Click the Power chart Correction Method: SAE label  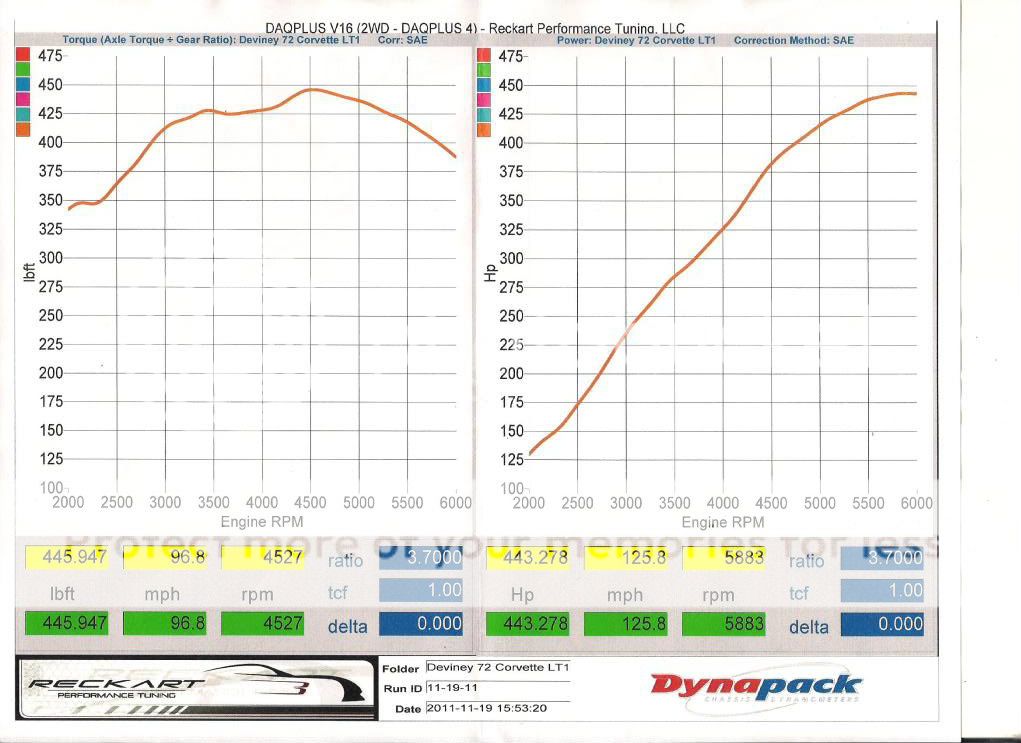(793, 41)
